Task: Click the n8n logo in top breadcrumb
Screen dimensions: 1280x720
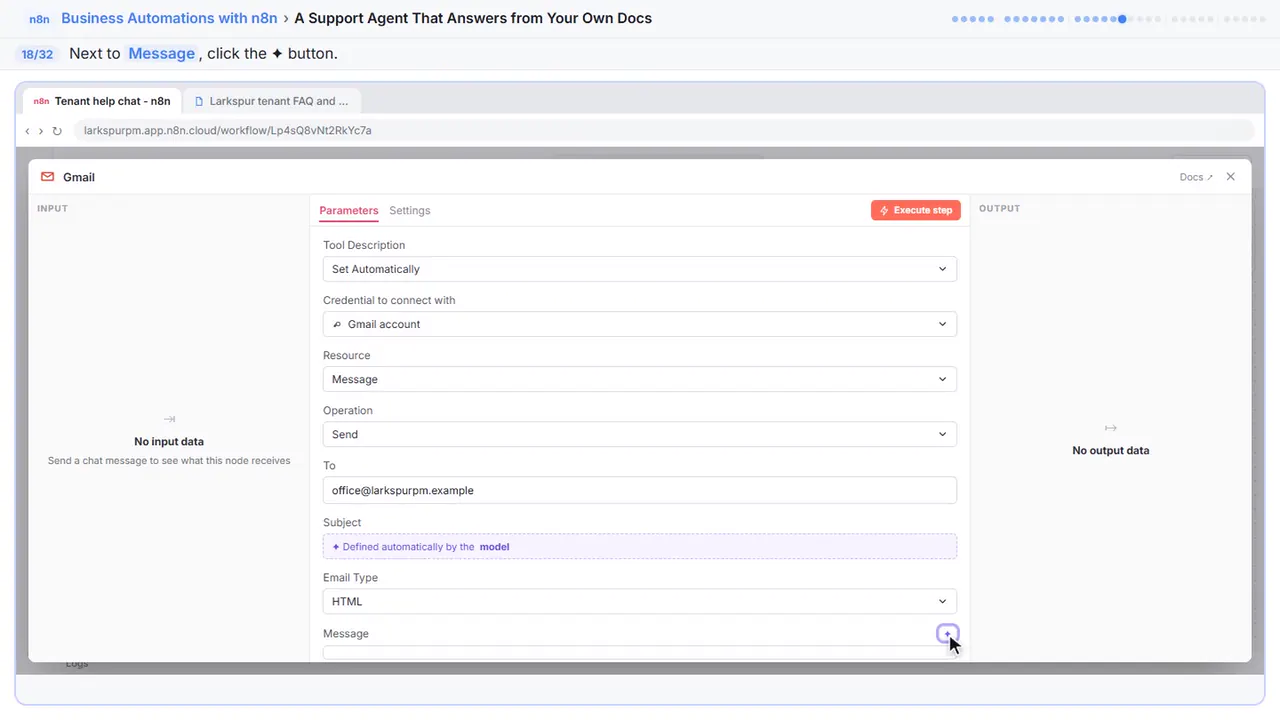Action: tap(39, 19)
